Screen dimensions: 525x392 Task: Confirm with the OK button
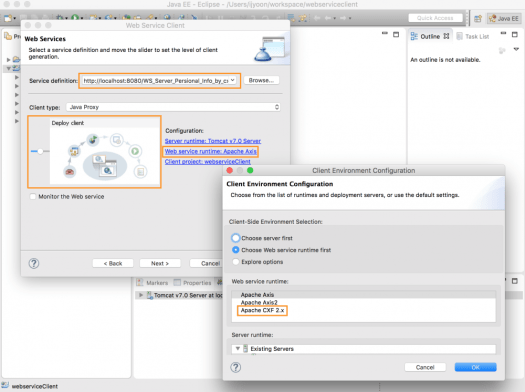[475, 367]
